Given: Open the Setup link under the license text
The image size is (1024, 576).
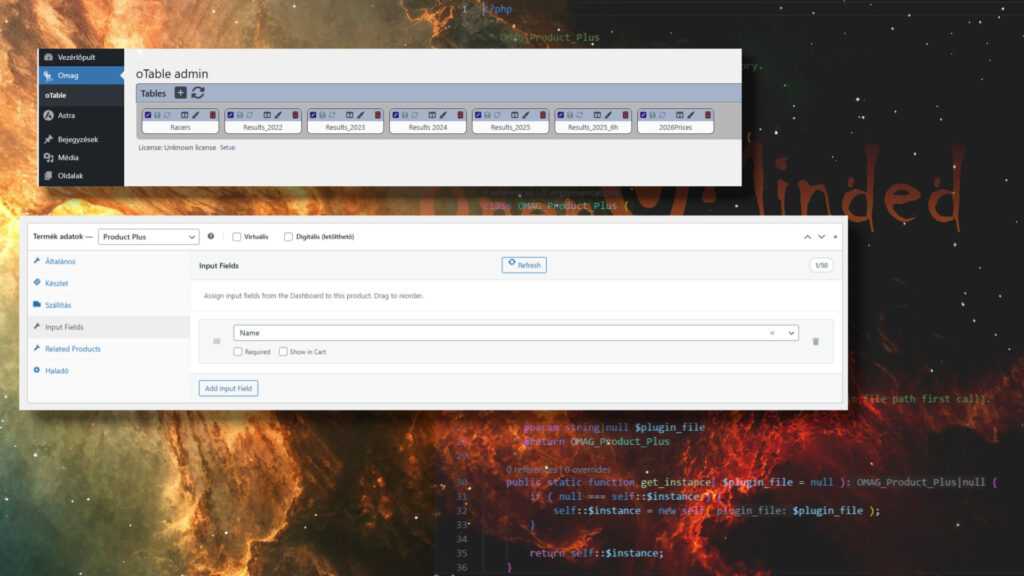Looking at the screenshot, I should [x=228, y=147].
